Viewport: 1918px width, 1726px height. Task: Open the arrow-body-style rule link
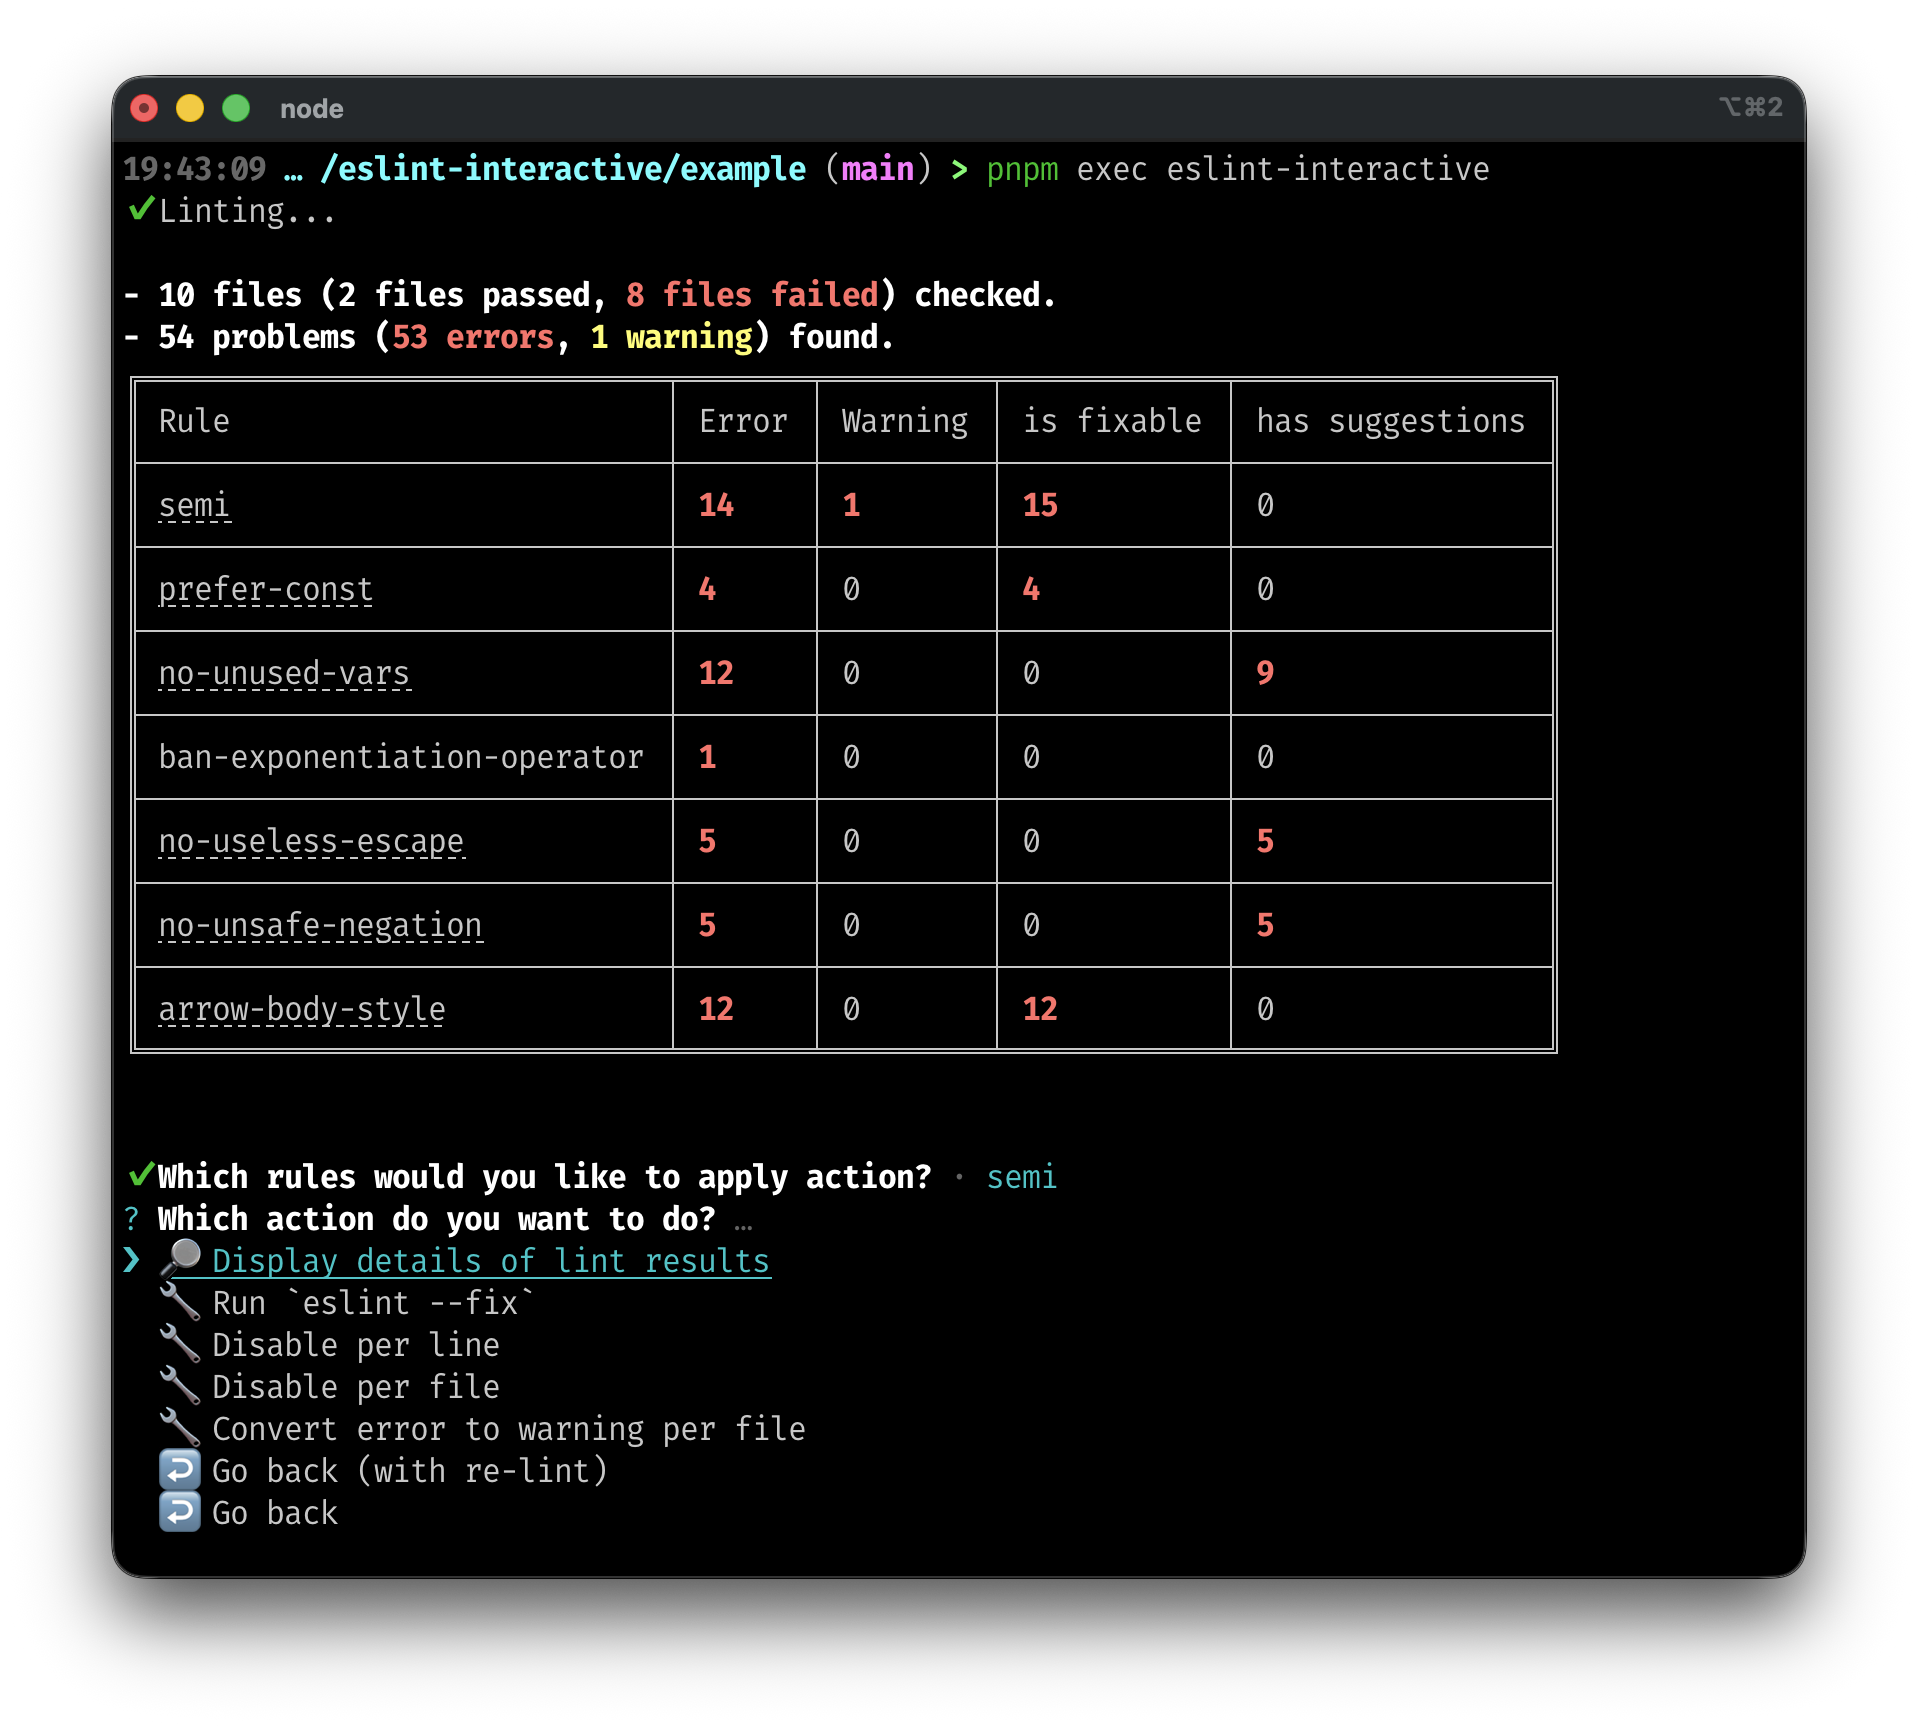[x=302, y=1010]
